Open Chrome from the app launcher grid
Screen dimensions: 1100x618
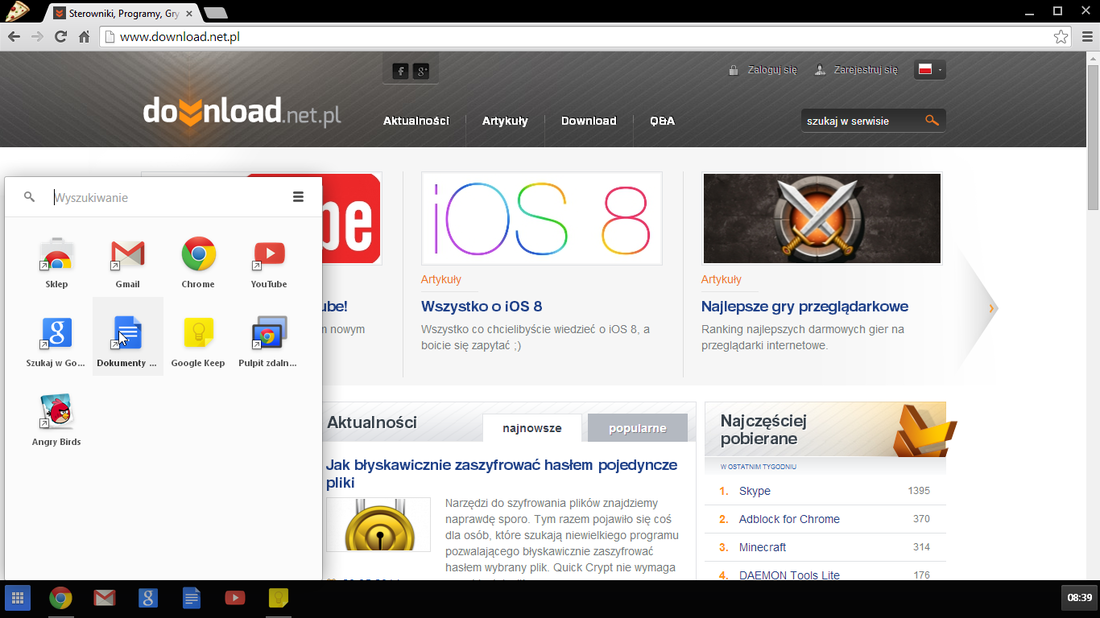[x=199, y=263]
